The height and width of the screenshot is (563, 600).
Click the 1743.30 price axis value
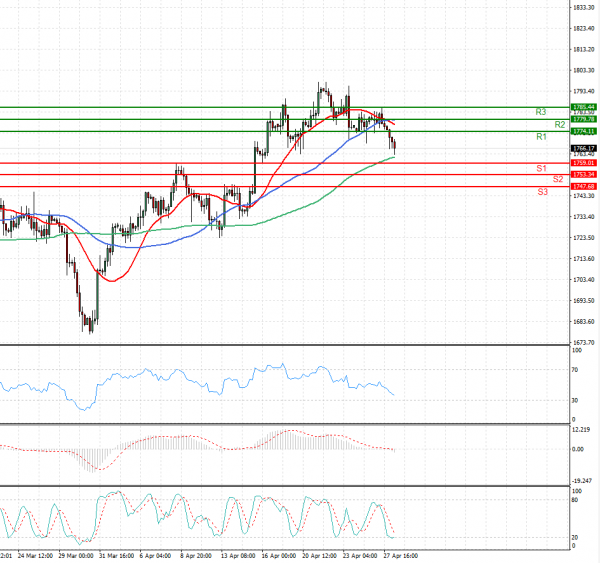point(584,196)
